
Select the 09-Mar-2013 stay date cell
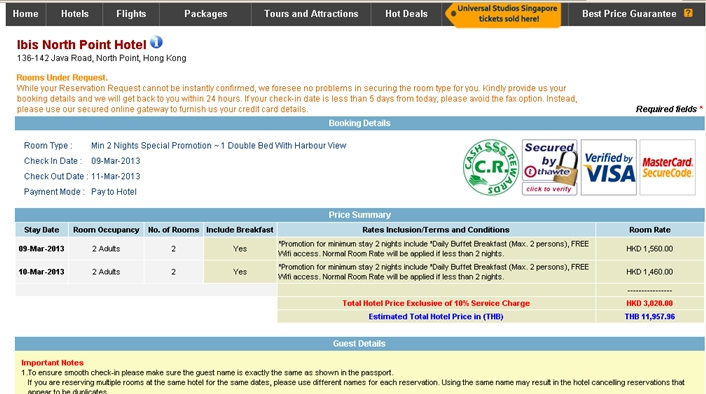[x=41, y=249]
